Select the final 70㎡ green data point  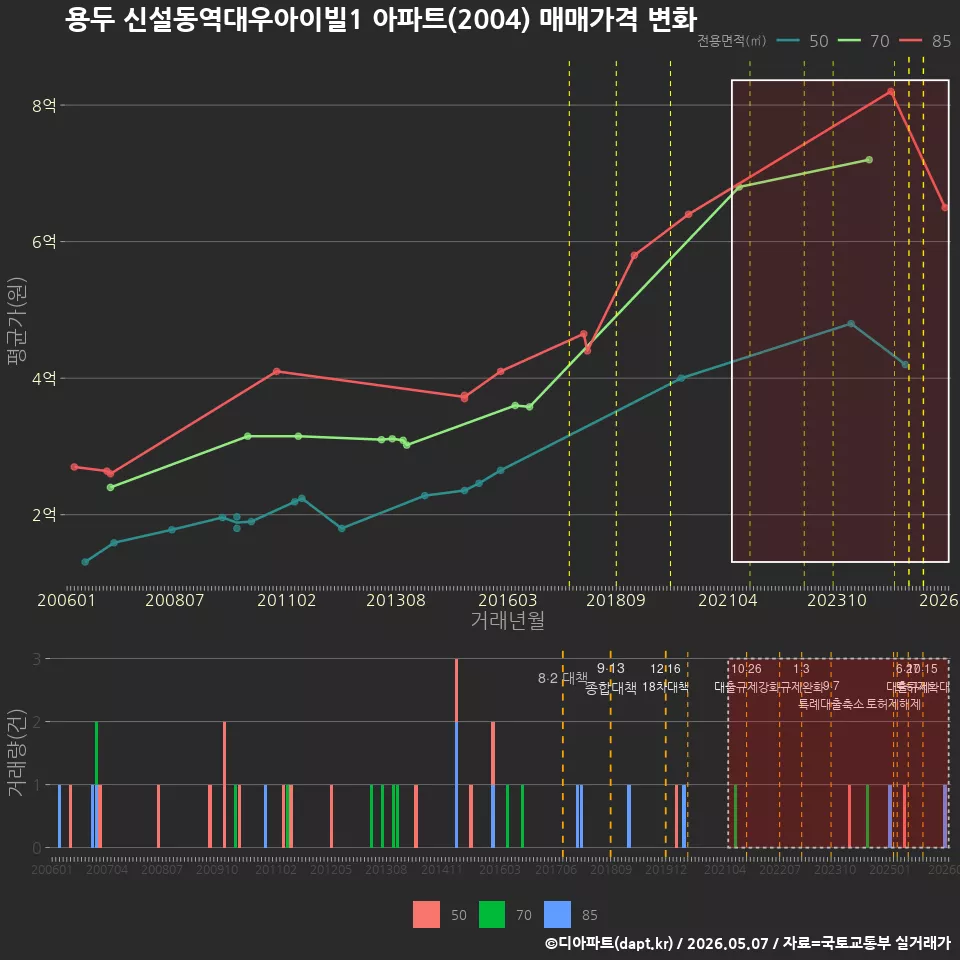(x=869, y=160)
